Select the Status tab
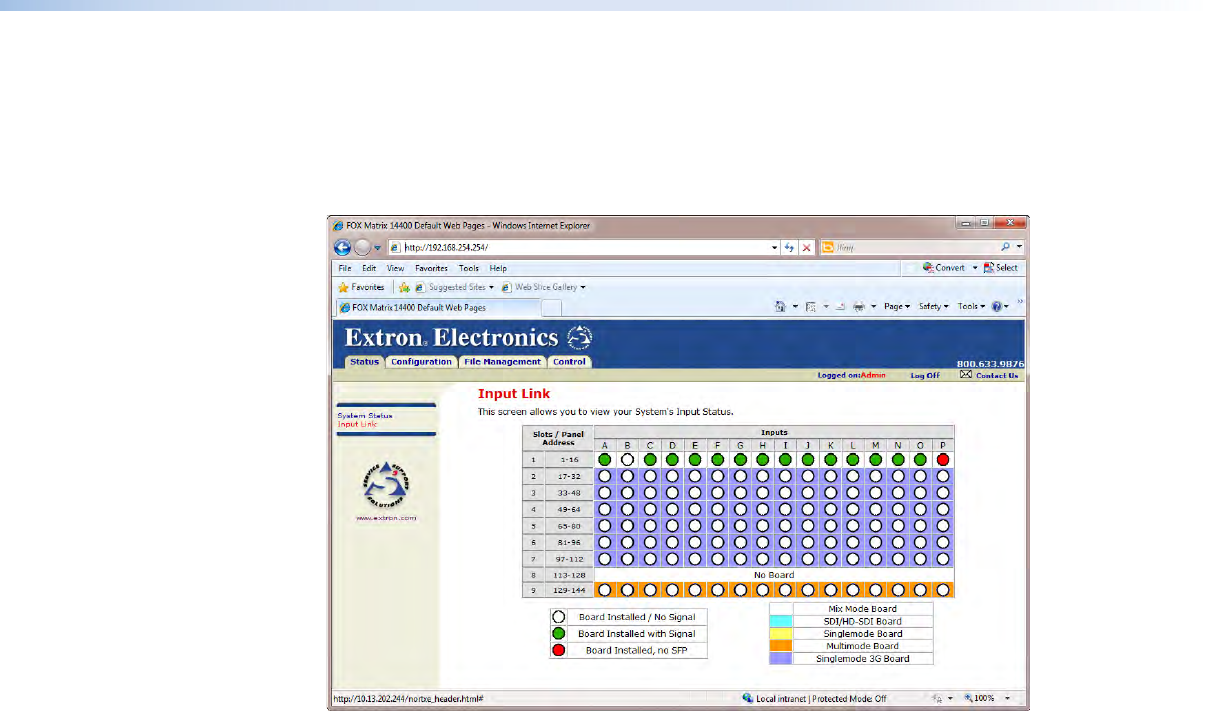Screen dimensions: 1224x711 364,362
